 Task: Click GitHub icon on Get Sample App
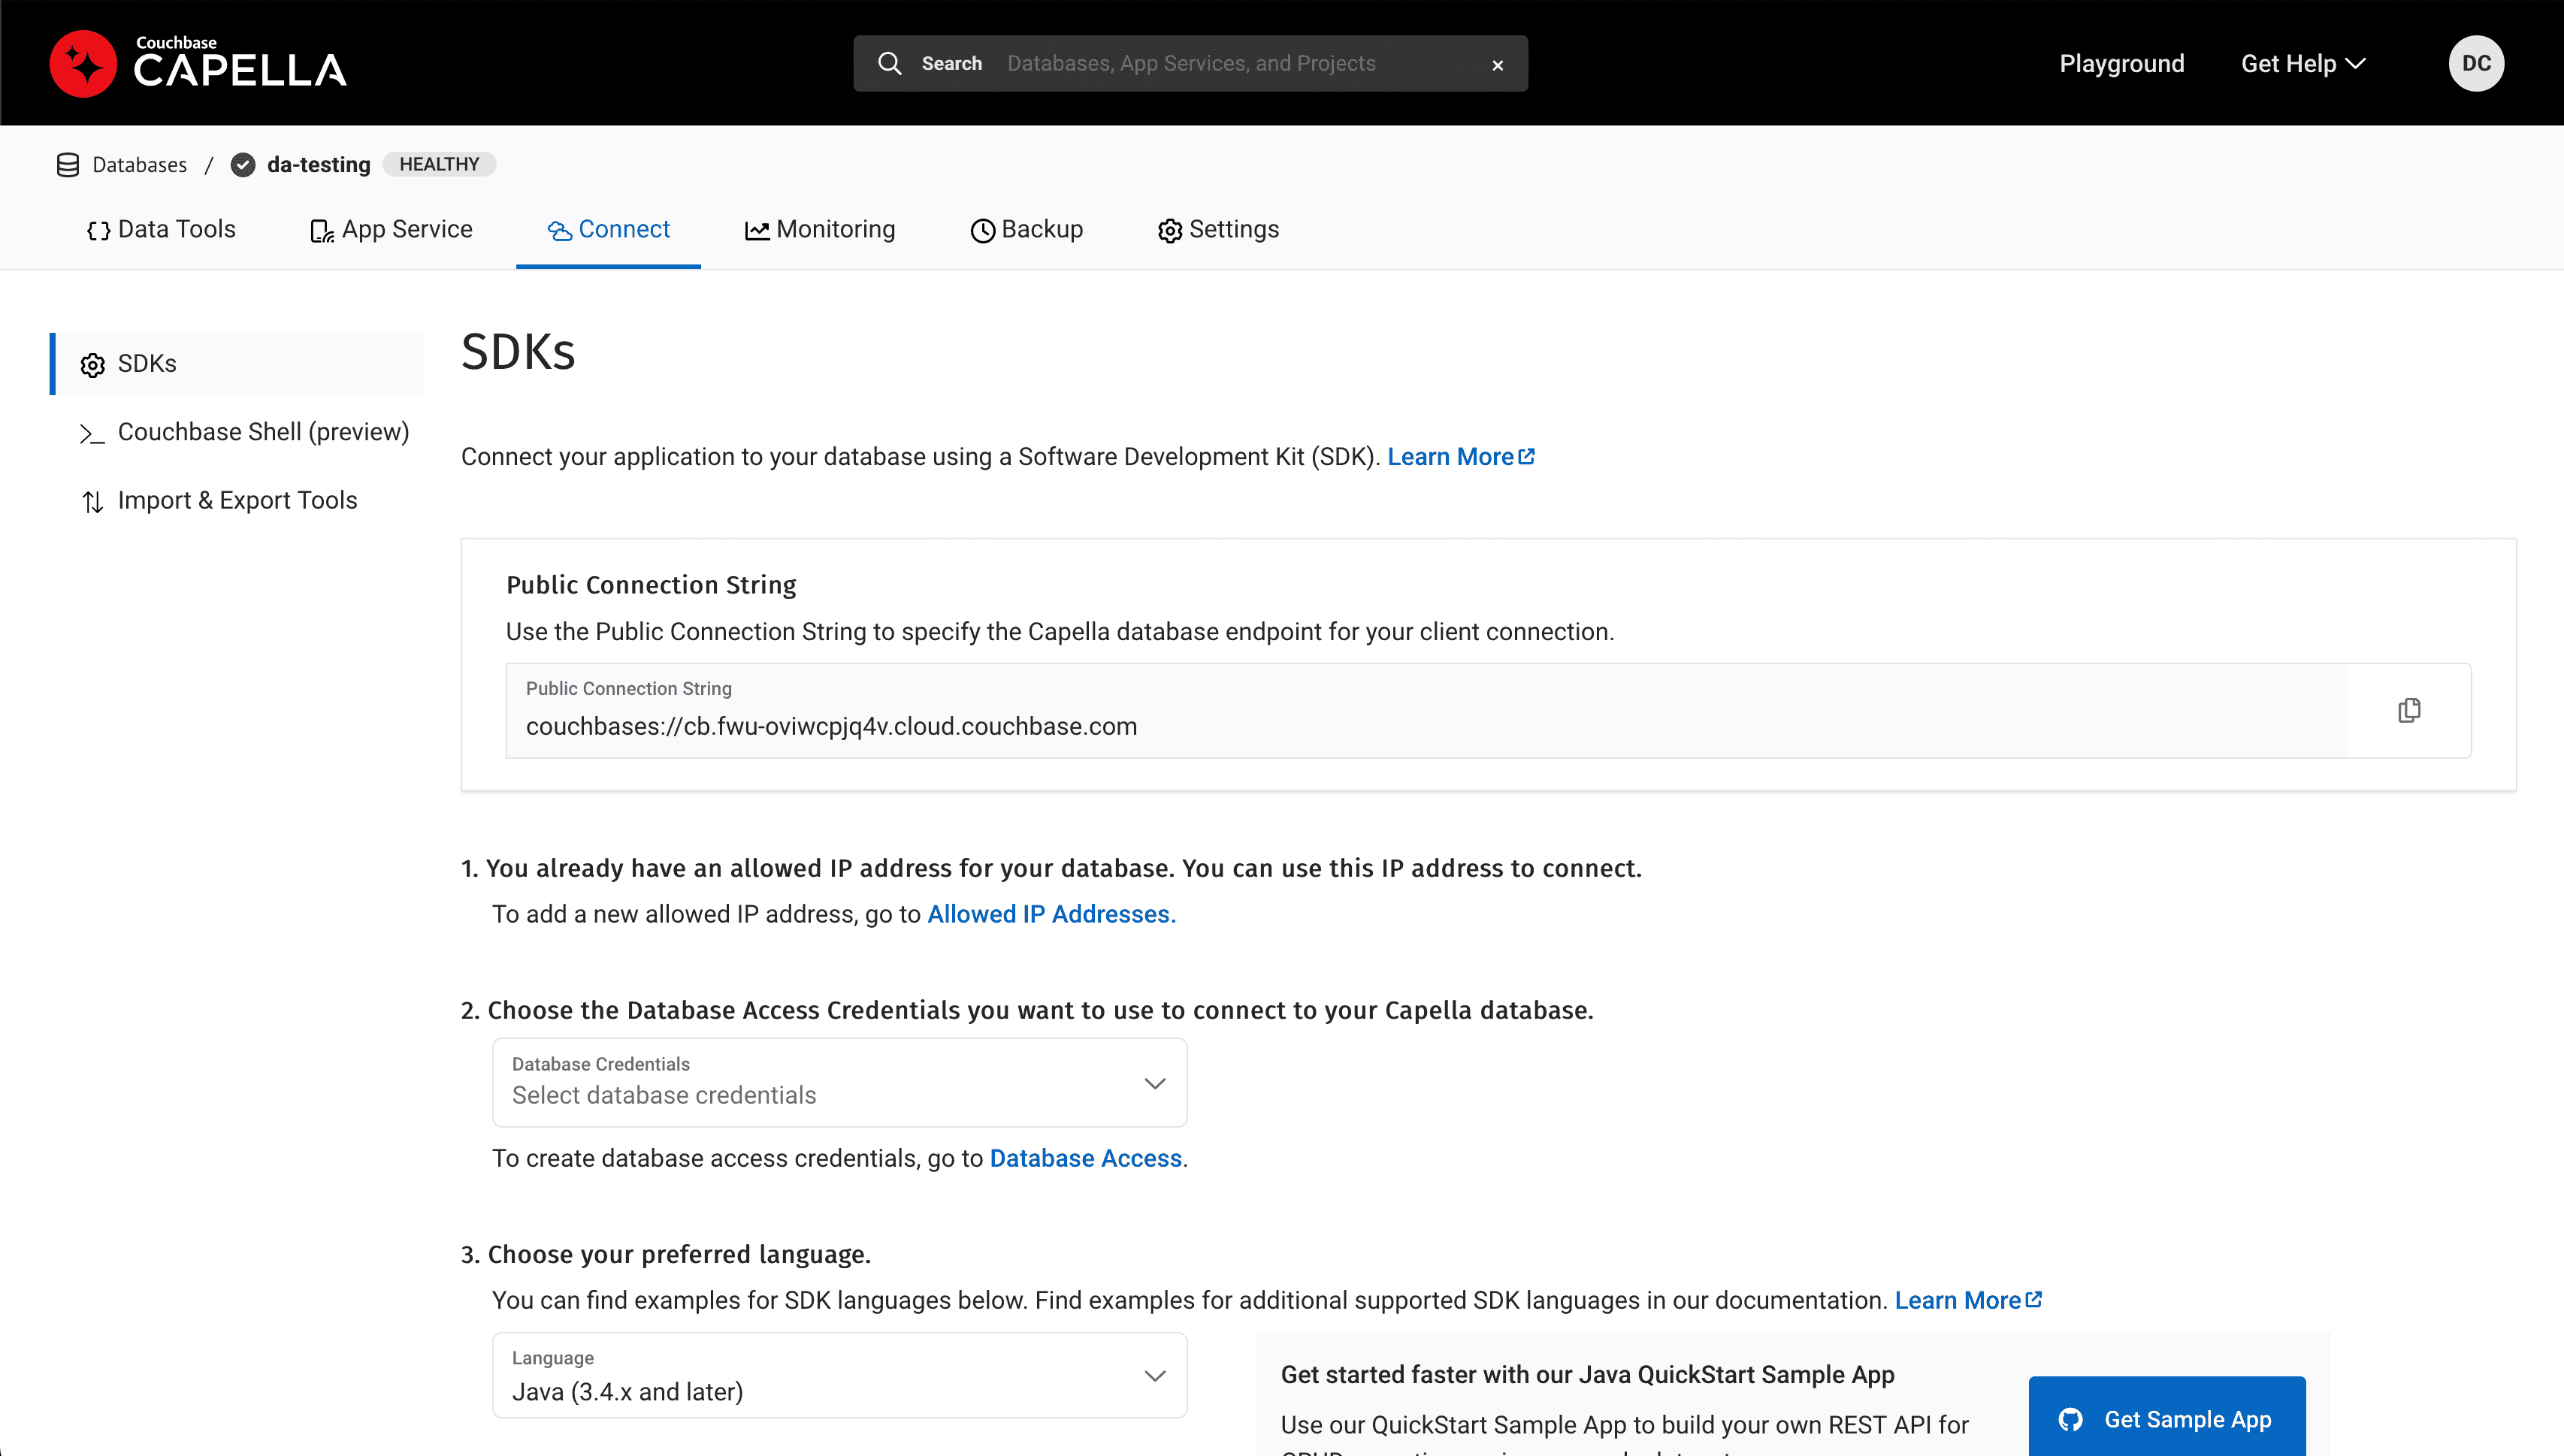(2070, 1419)
